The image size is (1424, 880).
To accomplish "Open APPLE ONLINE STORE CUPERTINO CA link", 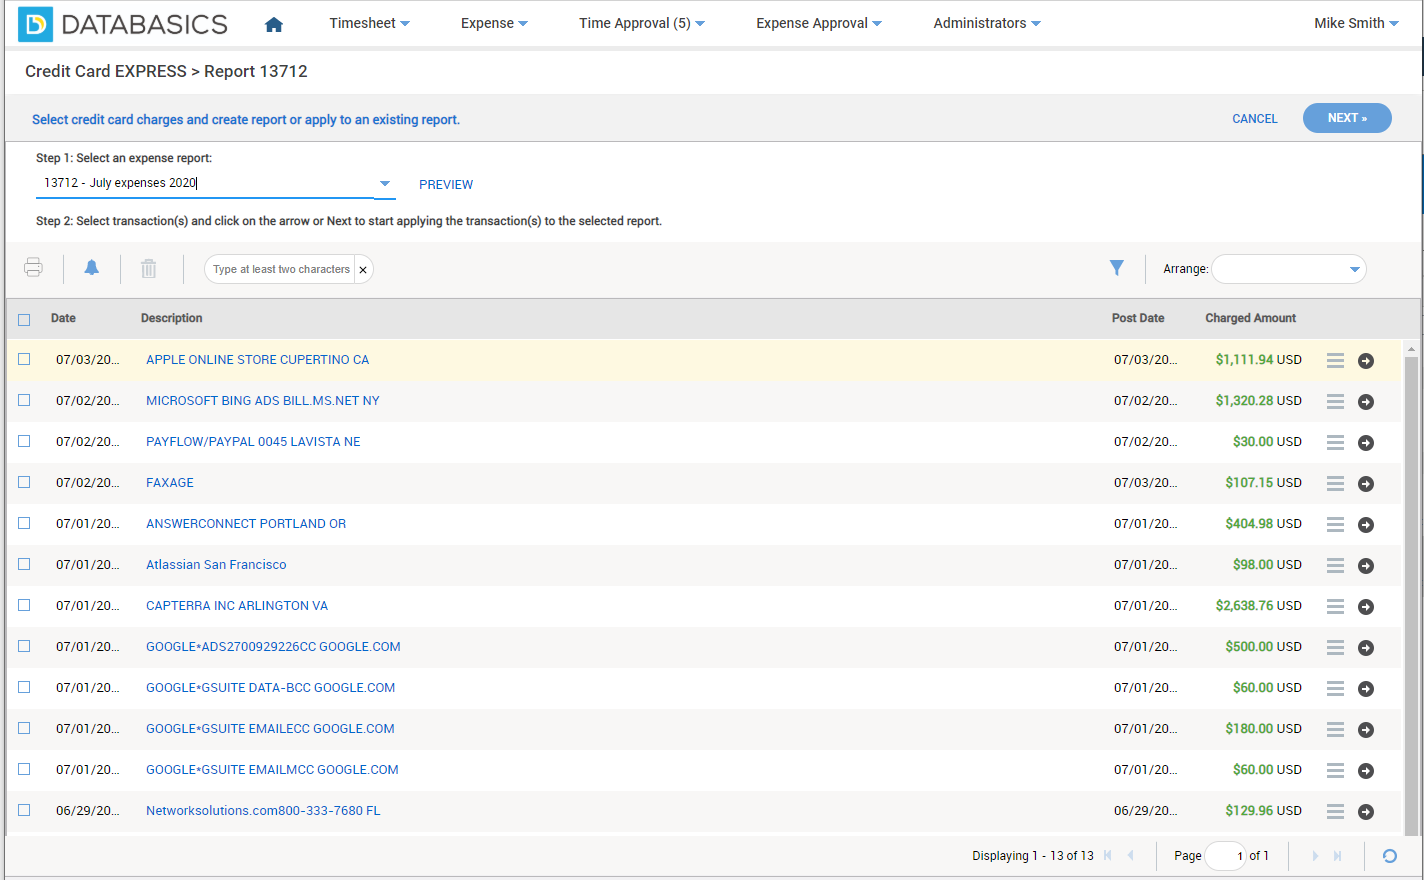I will (258, 360).
